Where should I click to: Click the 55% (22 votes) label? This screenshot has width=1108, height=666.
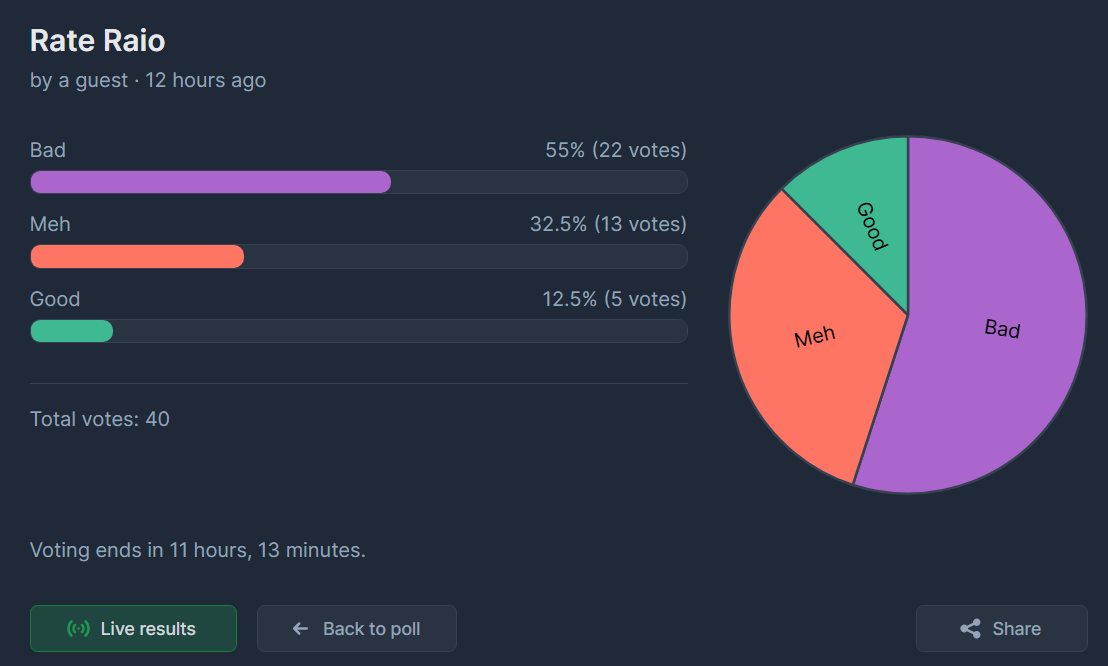pyautogui.click(x=615, y=150)
